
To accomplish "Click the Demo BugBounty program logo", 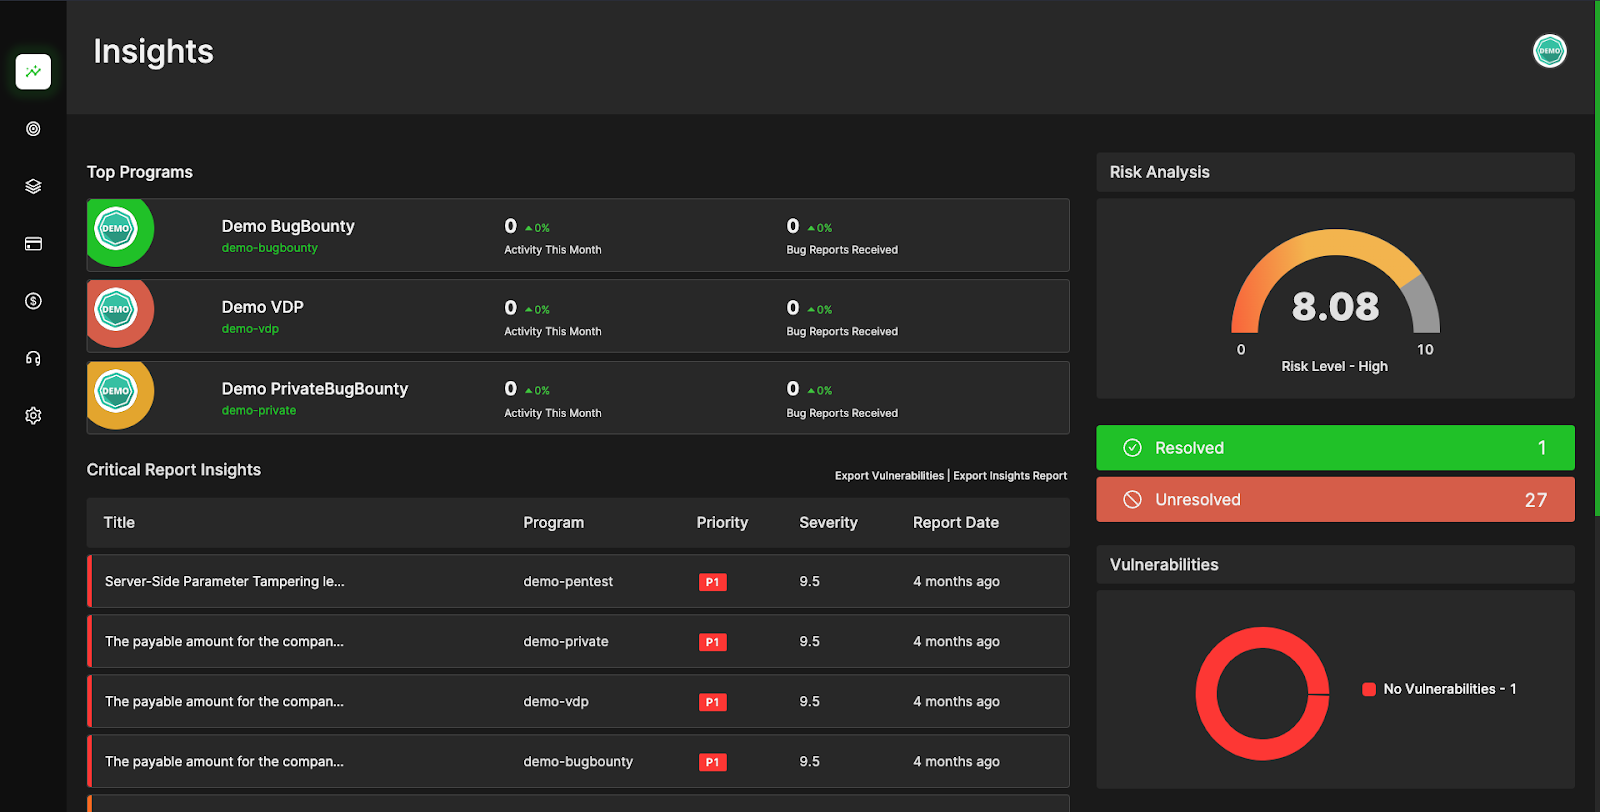I will point(118,231).
